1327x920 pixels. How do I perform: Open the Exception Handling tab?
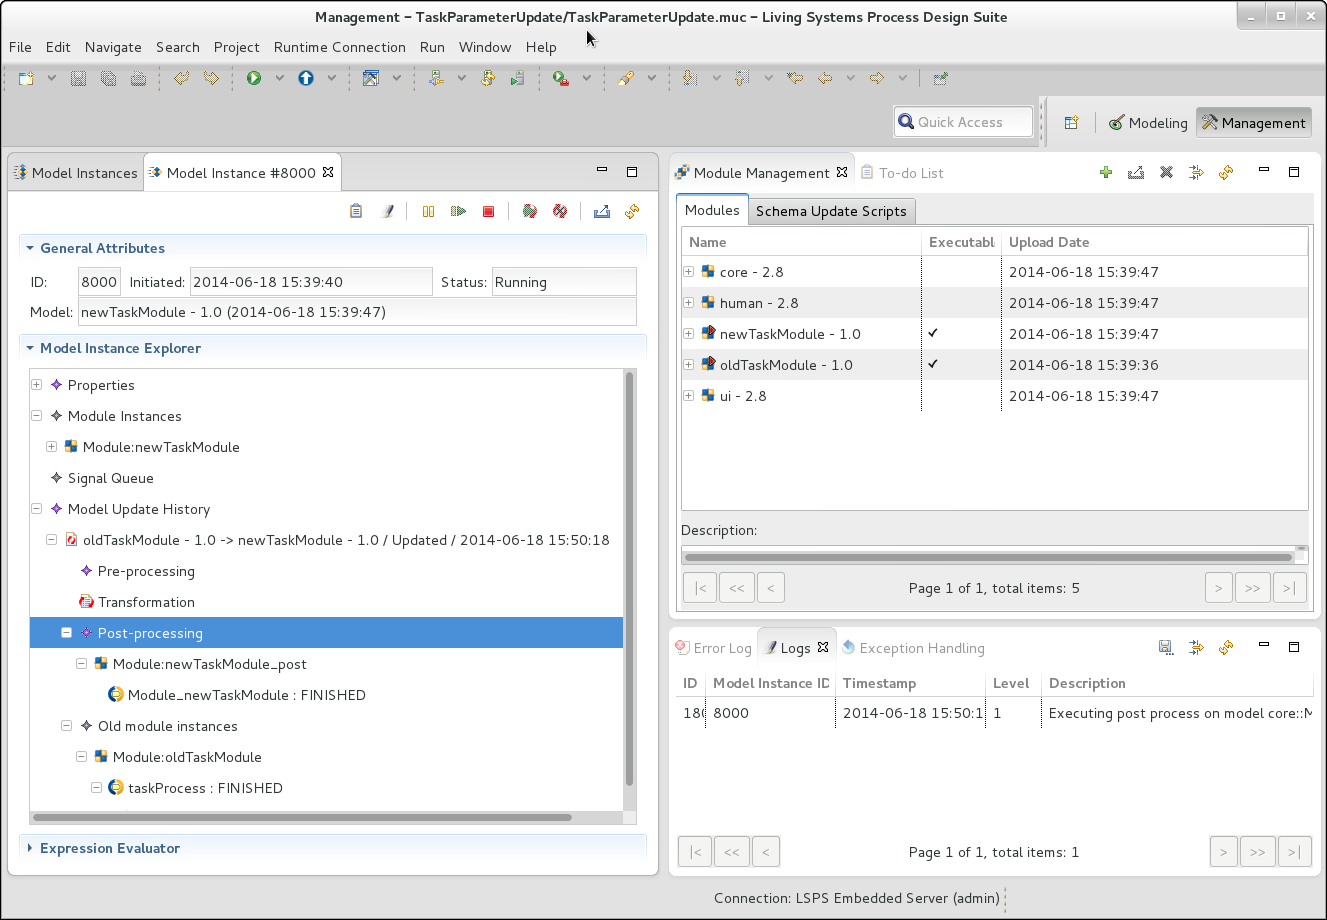913,648
